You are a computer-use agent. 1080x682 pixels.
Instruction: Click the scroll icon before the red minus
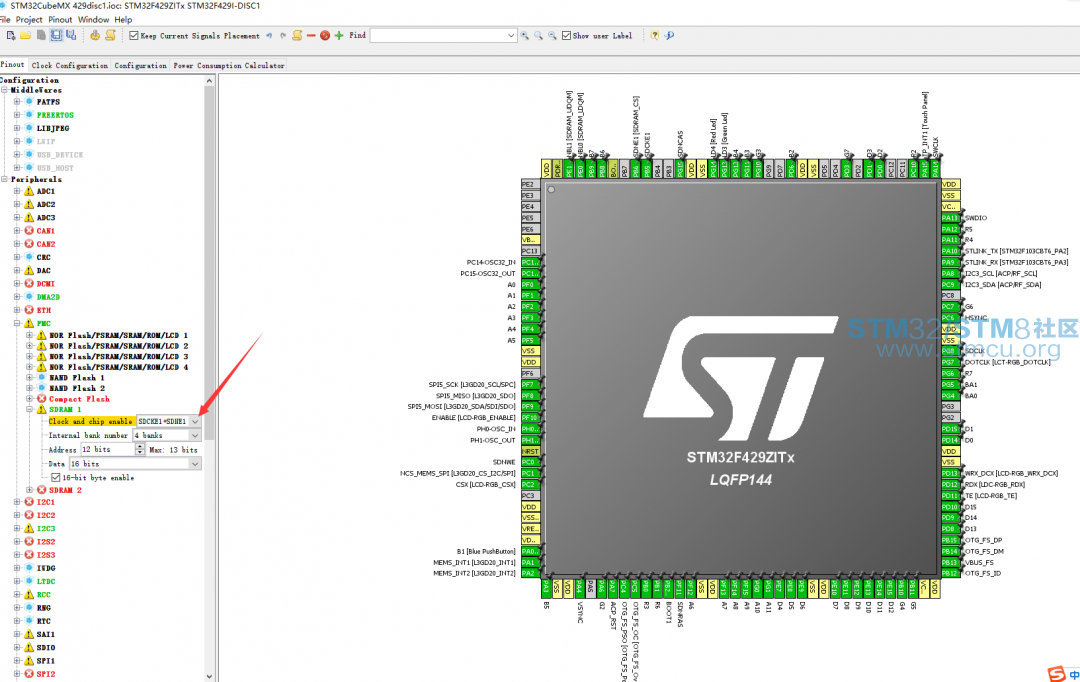point(297,35)
